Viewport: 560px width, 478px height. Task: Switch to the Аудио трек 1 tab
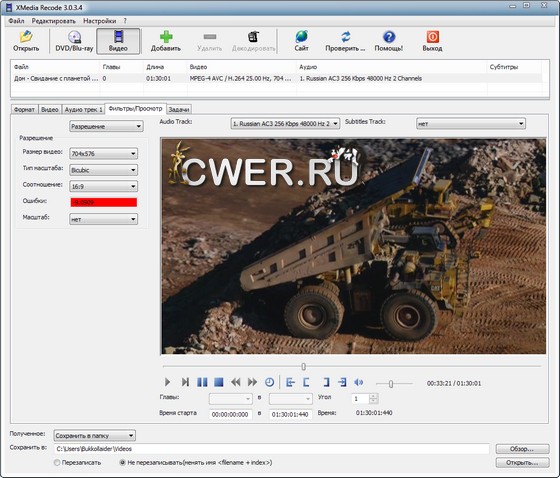84,110
